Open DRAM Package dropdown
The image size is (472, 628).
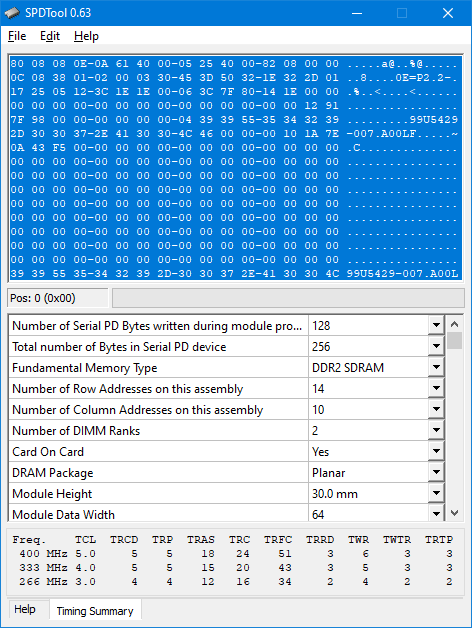pyautogui.click(x=436, y=473)
